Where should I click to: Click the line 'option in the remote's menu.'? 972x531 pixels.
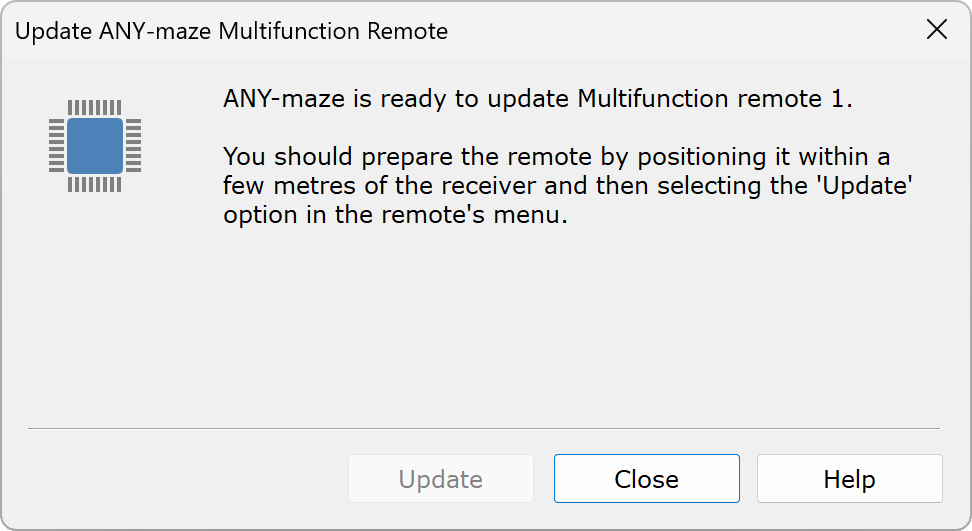tap(395, 215)
